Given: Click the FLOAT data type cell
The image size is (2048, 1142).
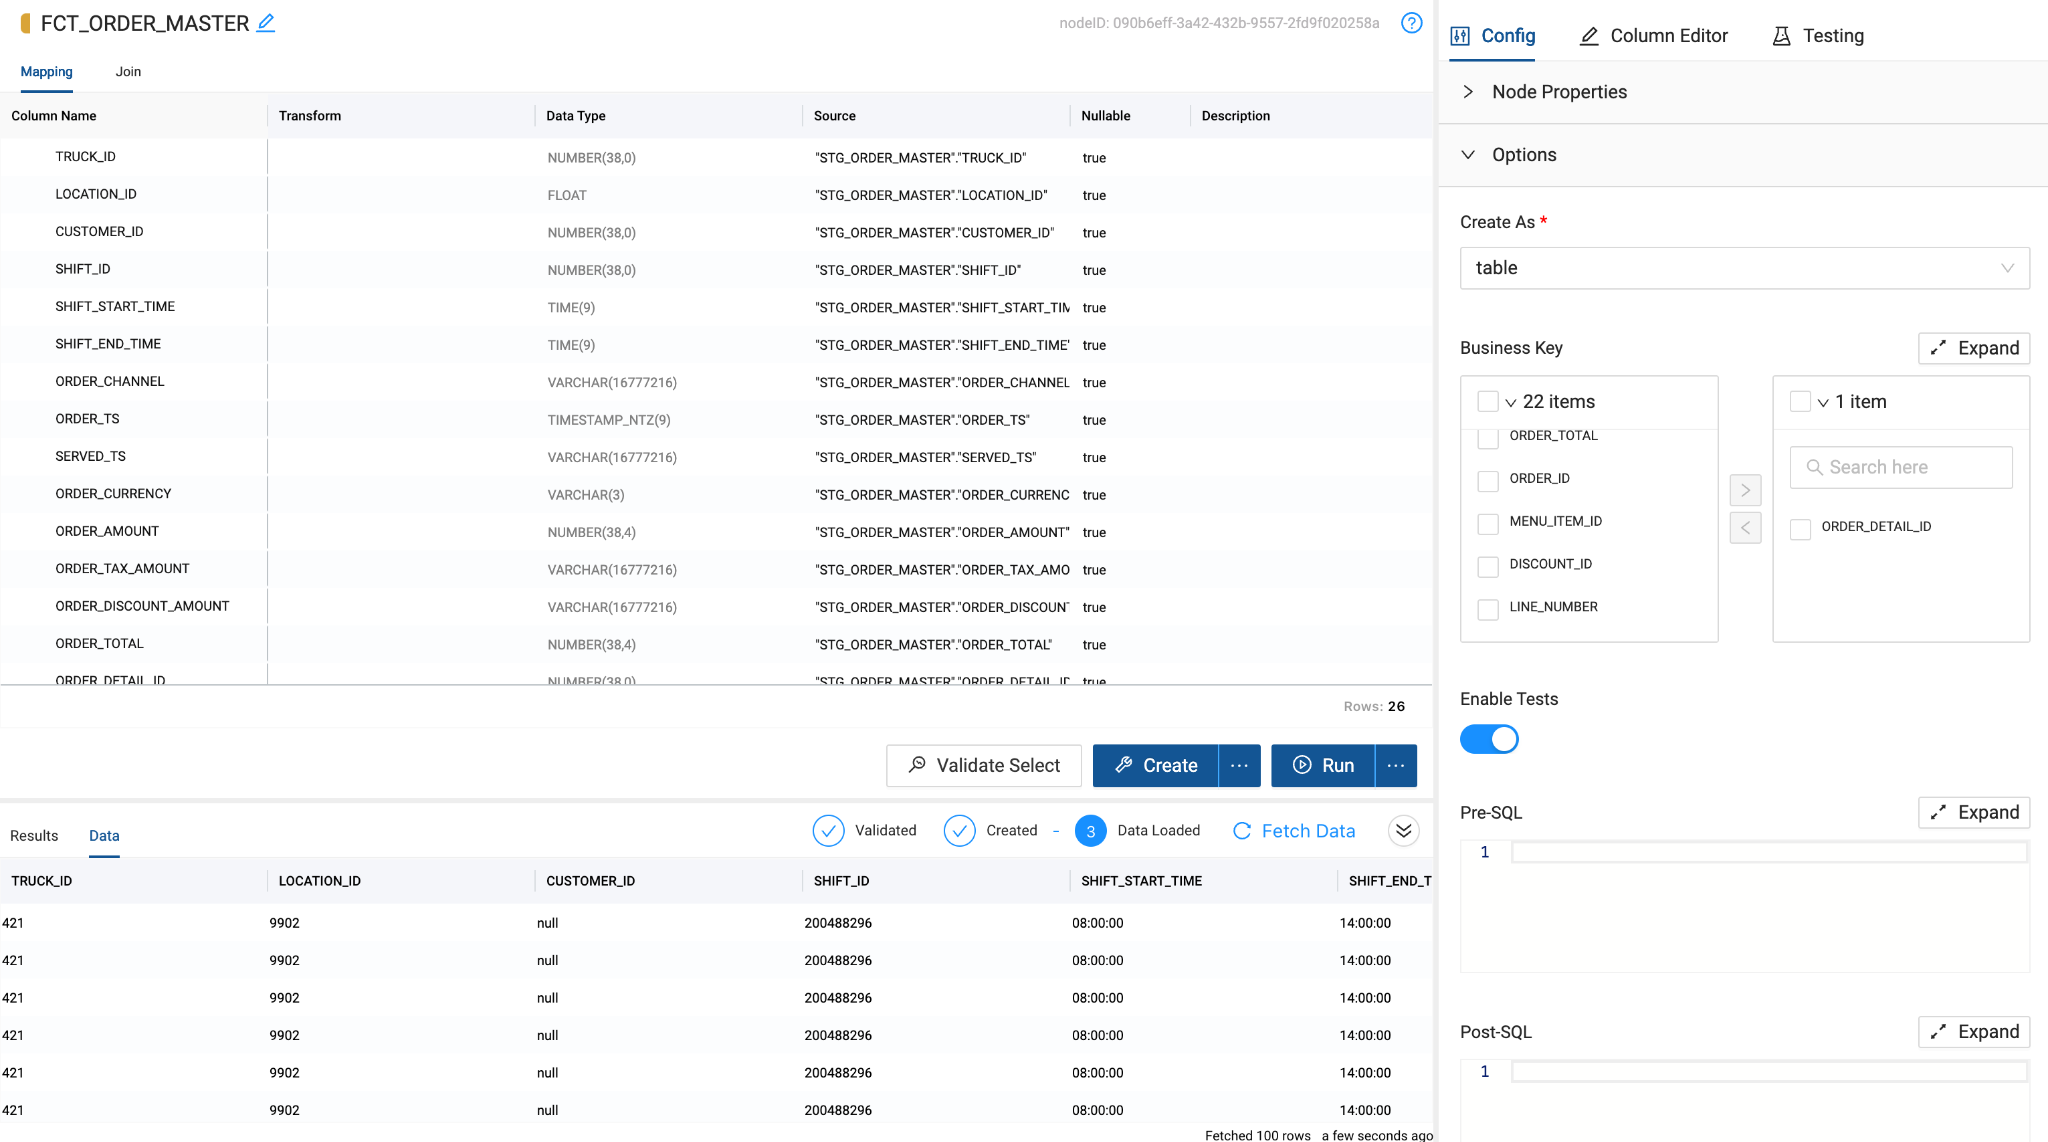Looking at the screenshot, I should coord(567,196).
